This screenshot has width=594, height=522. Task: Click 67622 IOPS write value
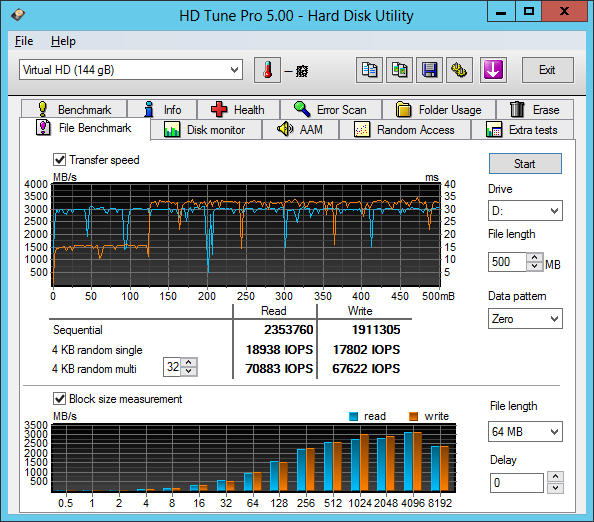pos(366,369)
